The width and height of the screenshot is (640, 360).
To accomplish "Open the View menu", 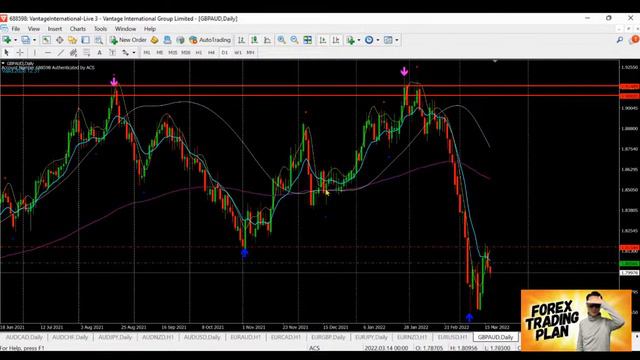I will tap(34, 29).
